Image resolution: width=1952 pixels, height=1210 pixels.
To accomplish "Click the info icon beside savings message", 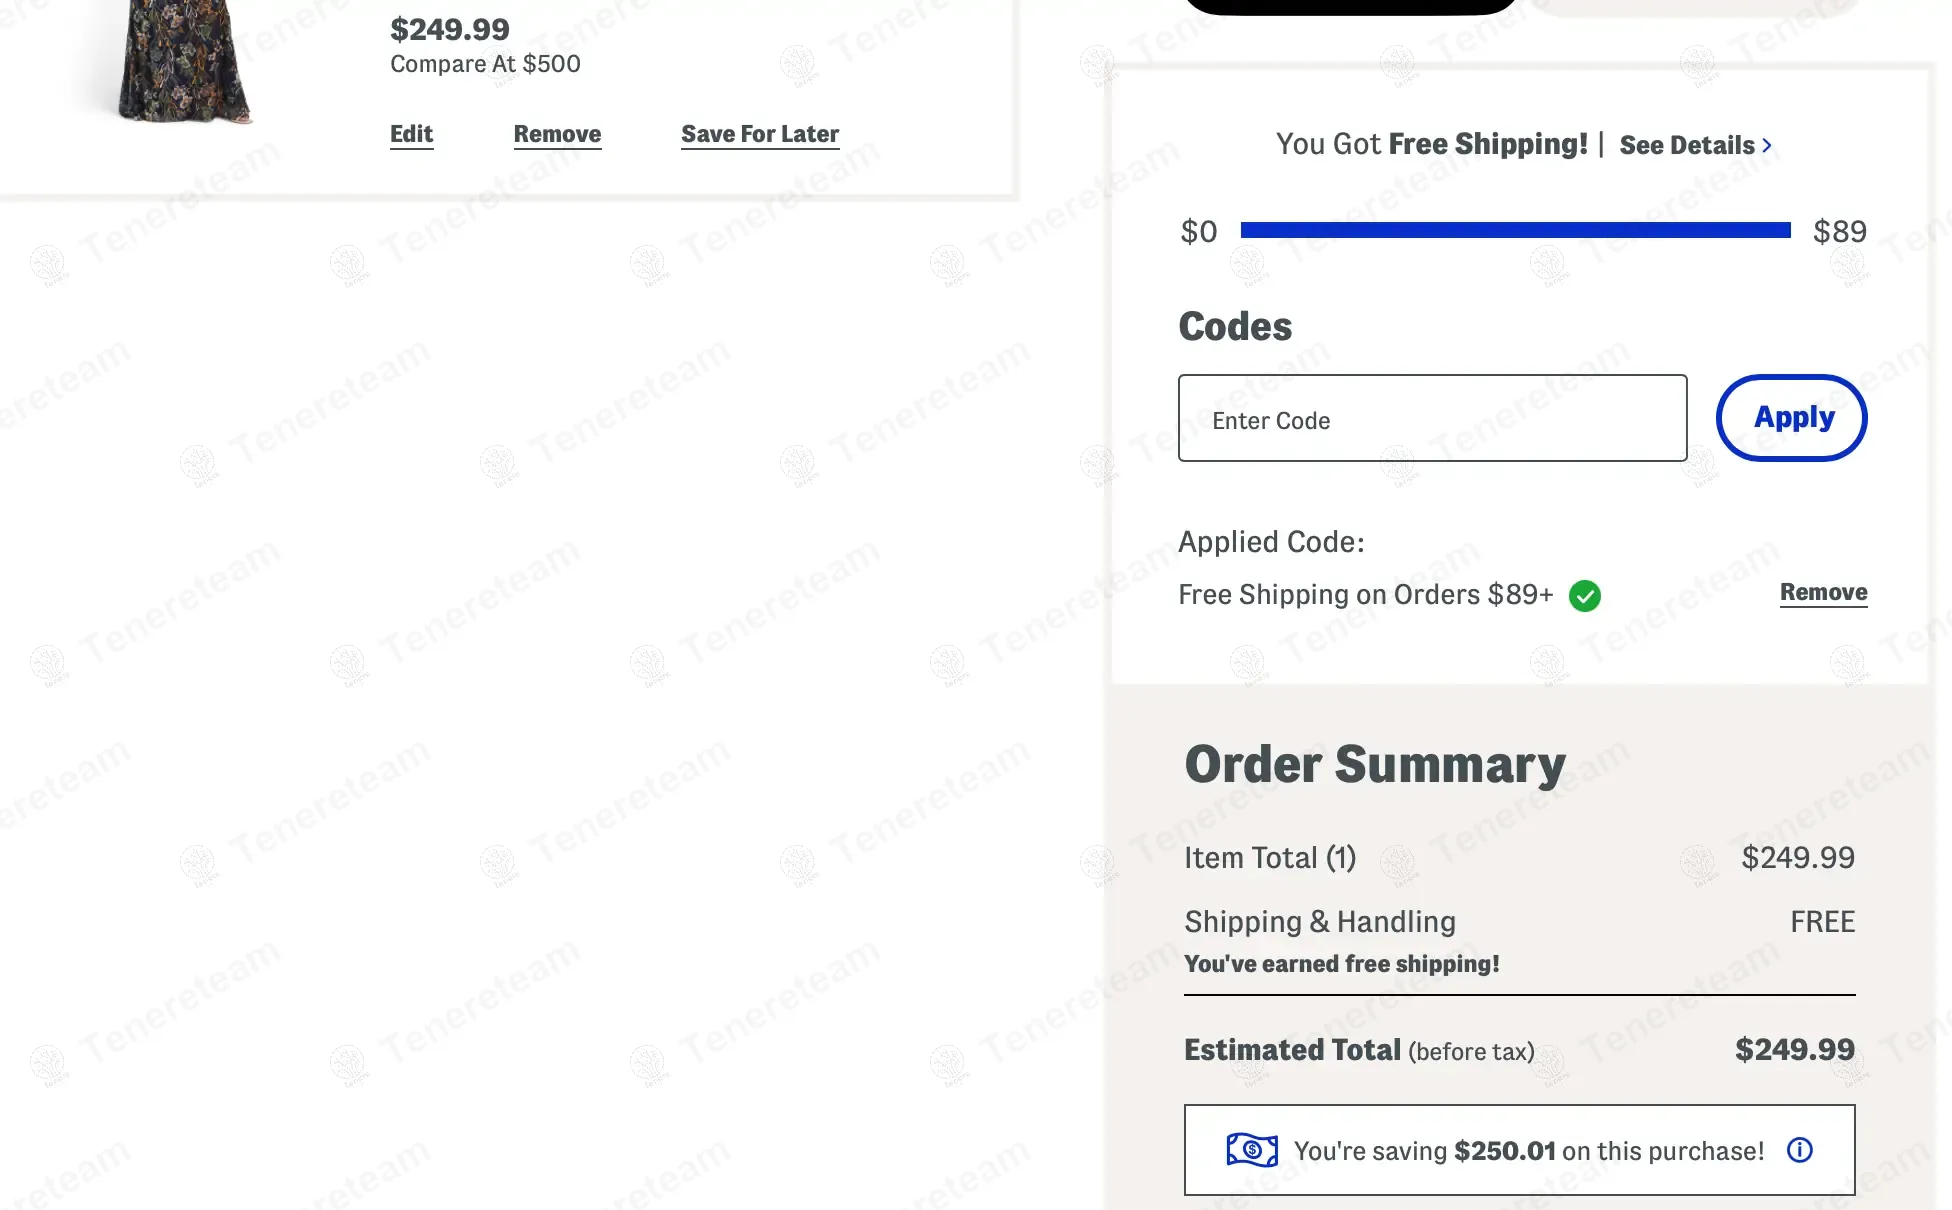I will (1799, 1150).
